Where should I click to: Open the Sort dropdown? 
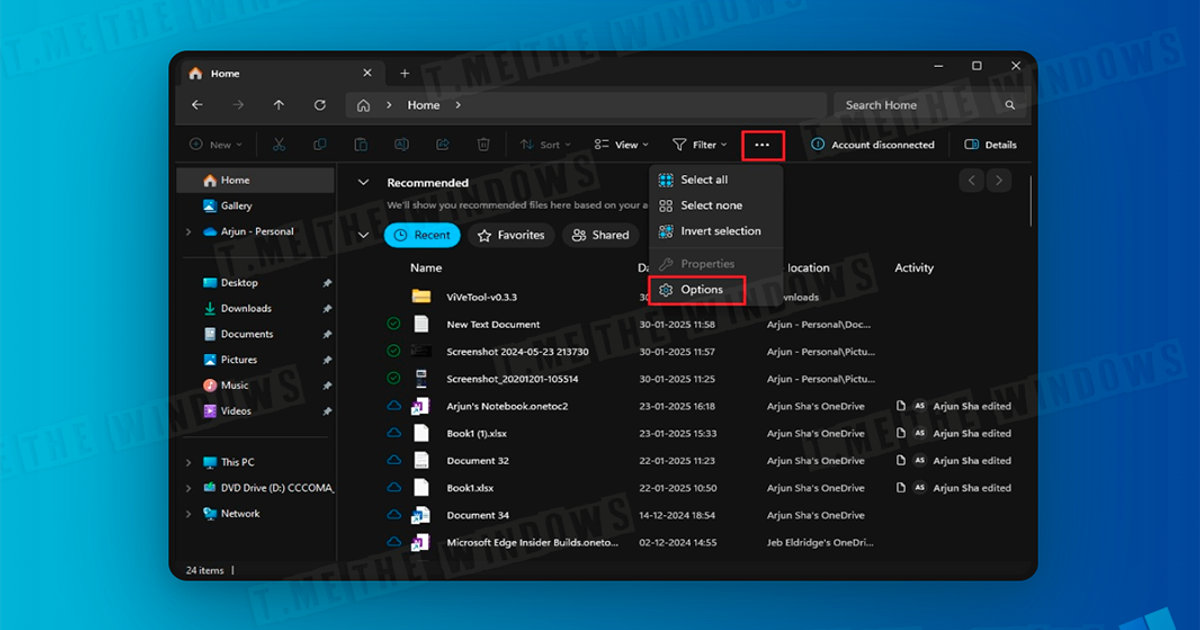[x=546, y=145]
